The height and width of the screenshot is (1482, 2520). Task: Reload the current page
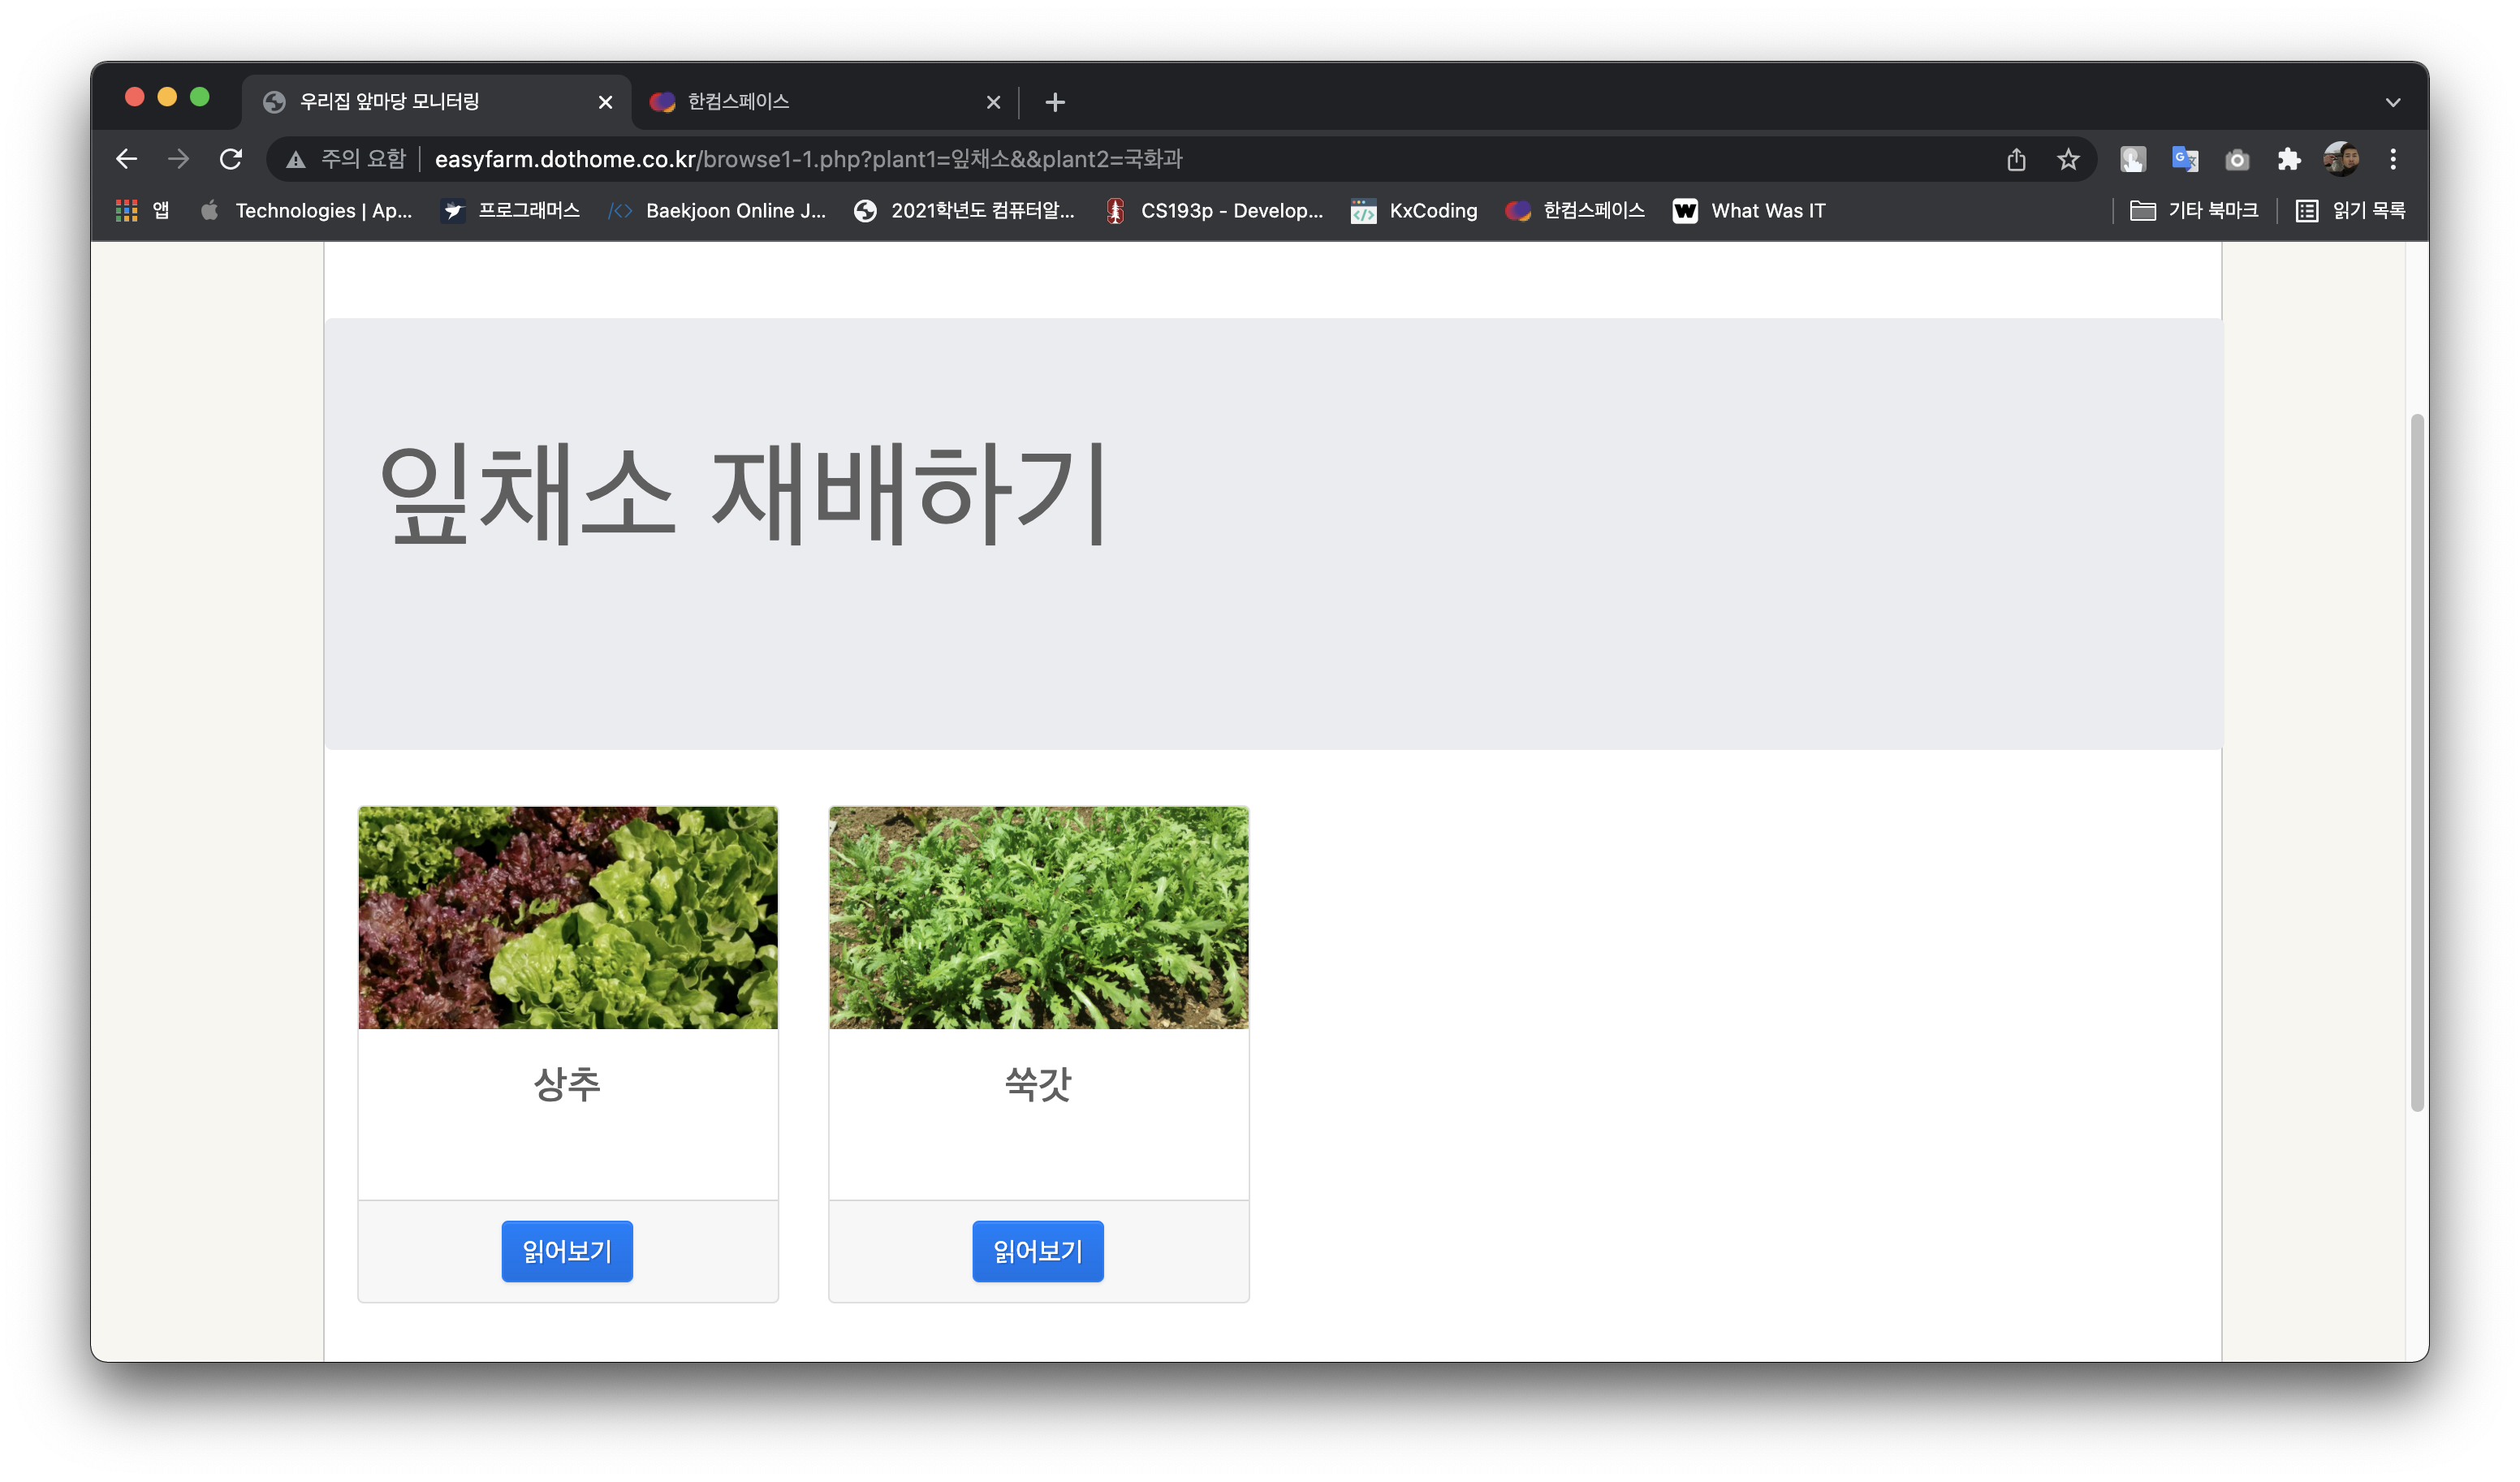click(231, 158)
